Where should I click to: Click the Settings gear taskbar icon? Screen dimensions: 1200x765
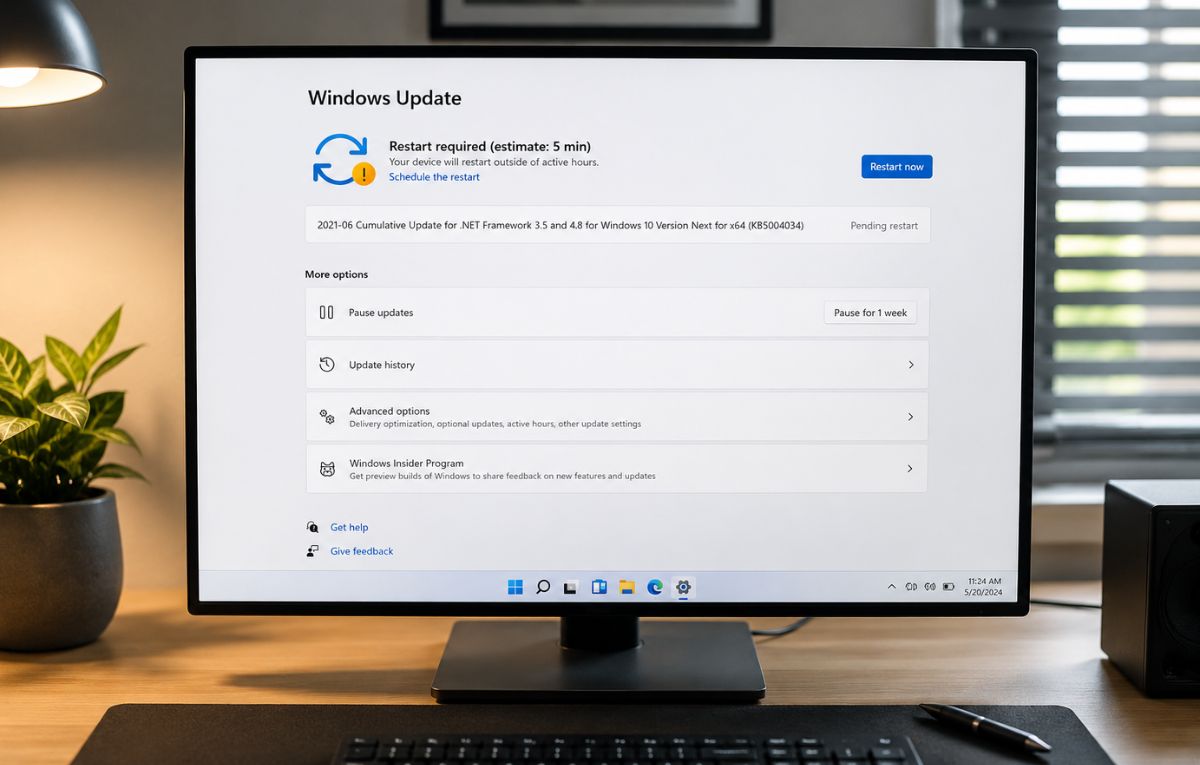pos(683,587)
